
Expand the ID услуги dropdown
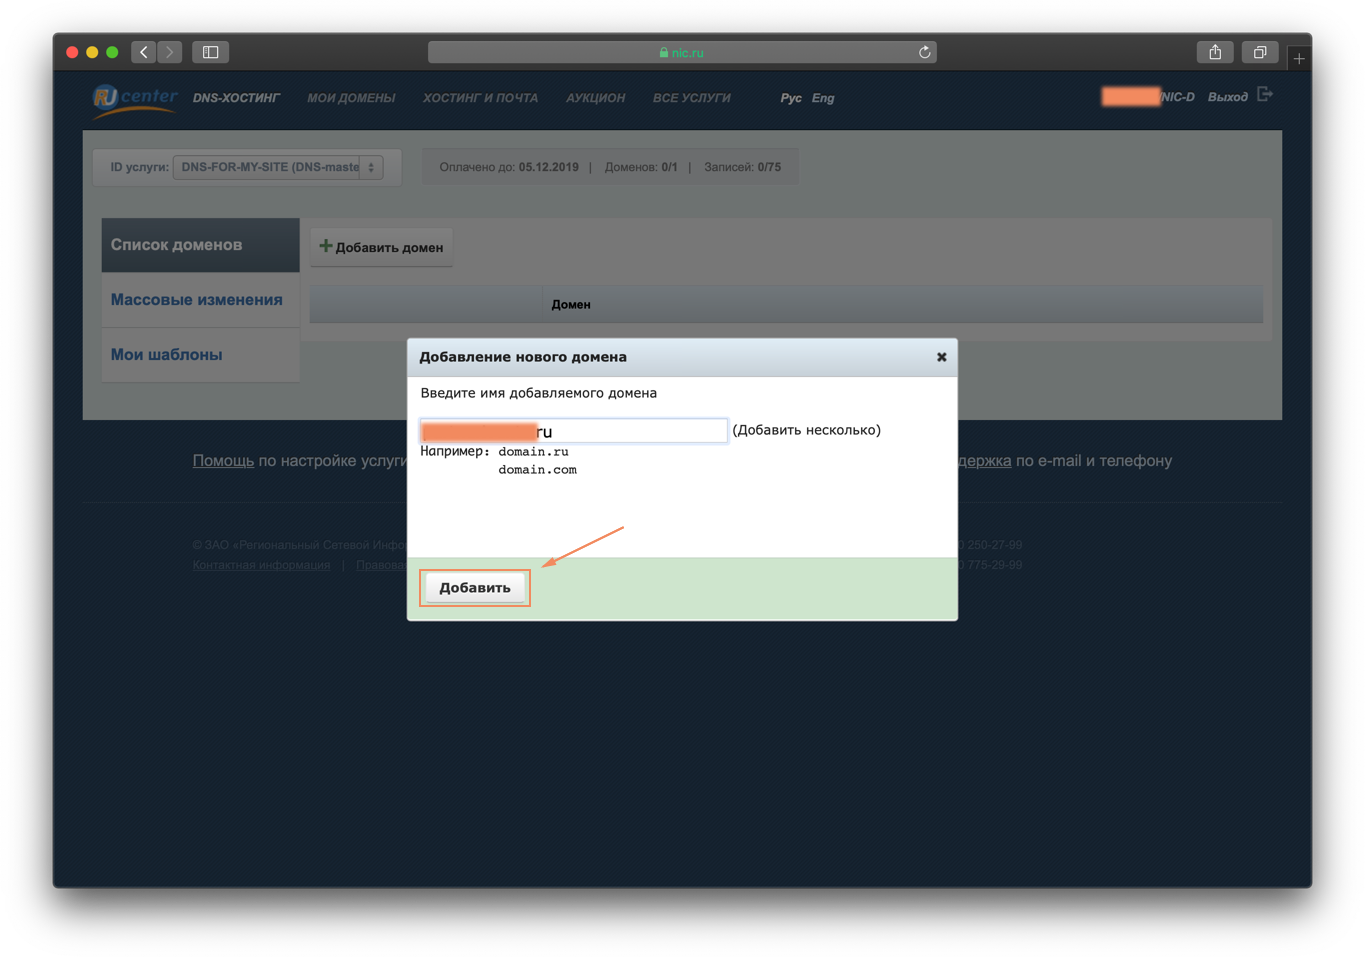click(278, 167)
